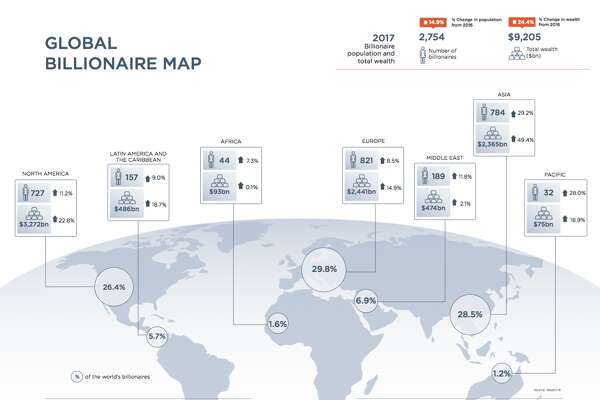600x400 pixels.
Task: Click the gold bars icon above $93bn
Action: coord(220,181)
